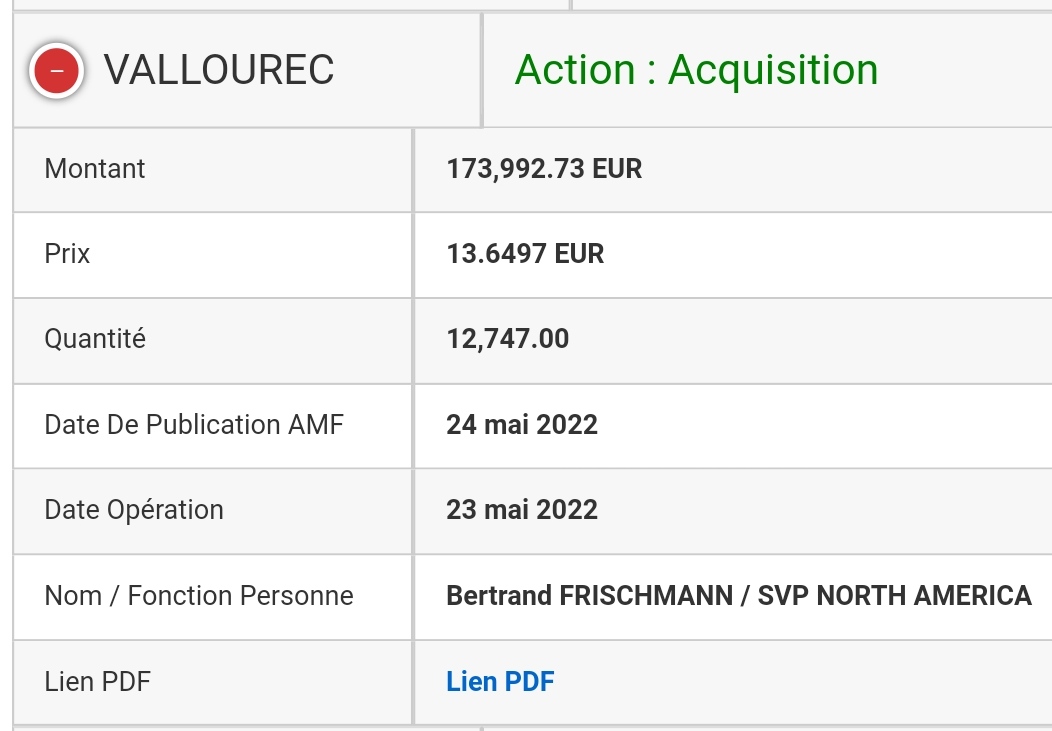1052x731 pixels.
Task: Click the Date Opération label
Action: click(x=134, y=510)
